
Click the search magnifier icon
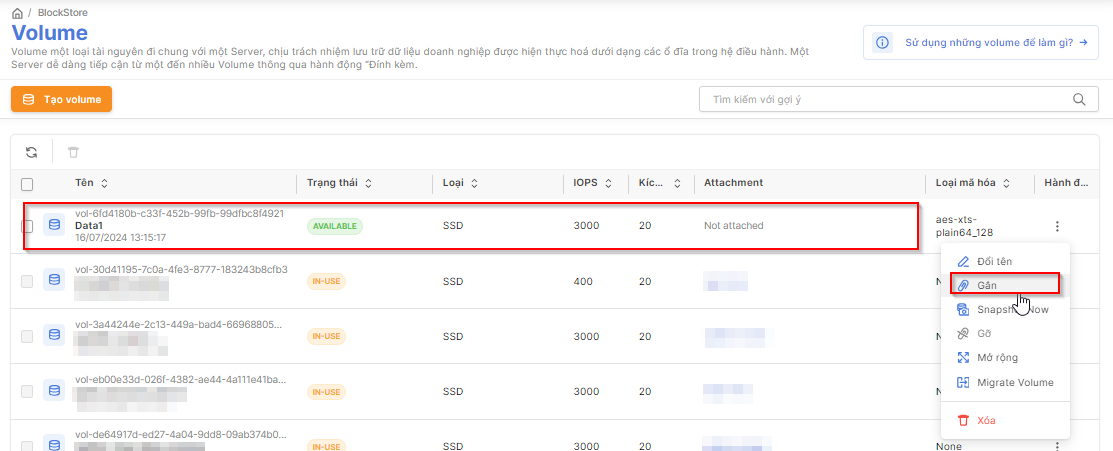(1078, 100)
